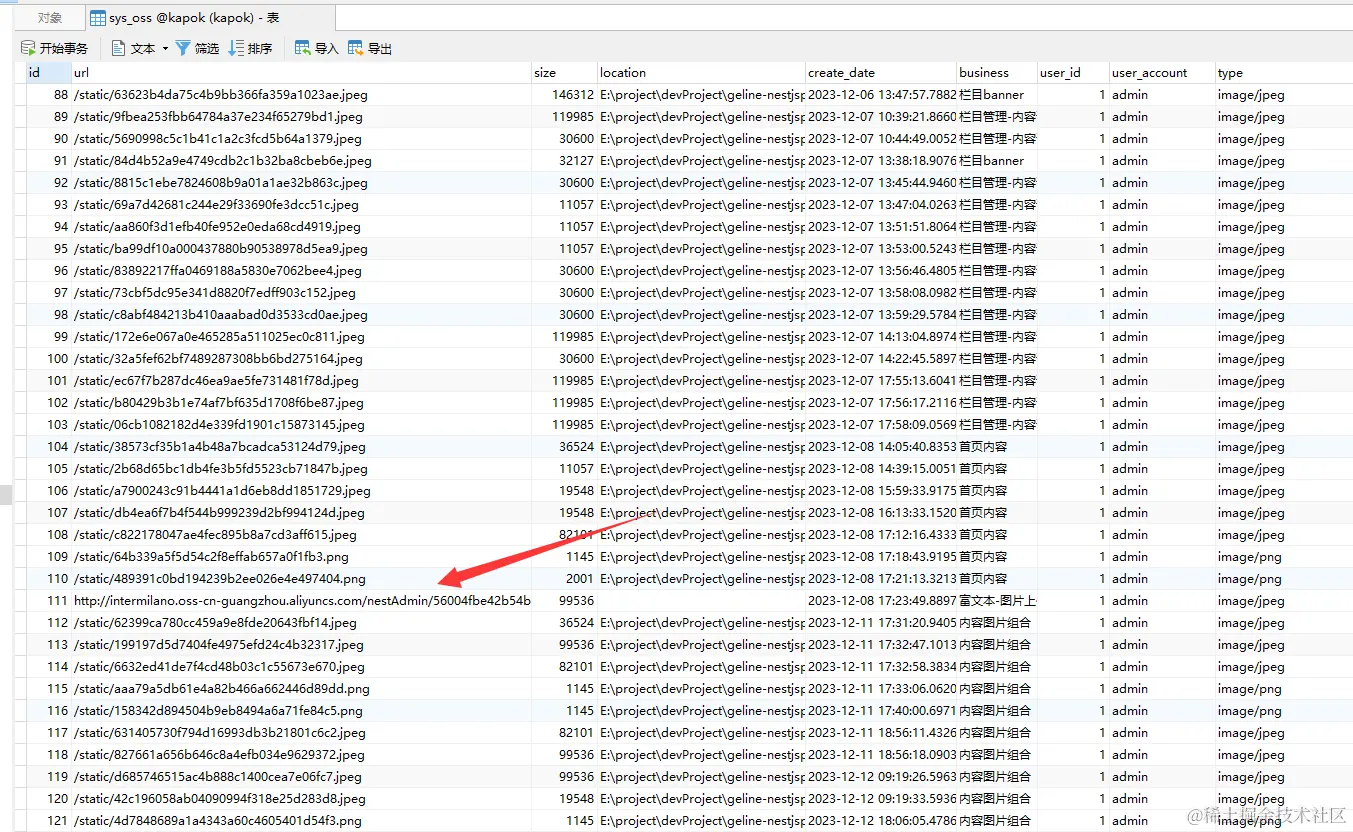Select the size cell 32127
This screenshot has height=832, width=1353.
[564, 161]
